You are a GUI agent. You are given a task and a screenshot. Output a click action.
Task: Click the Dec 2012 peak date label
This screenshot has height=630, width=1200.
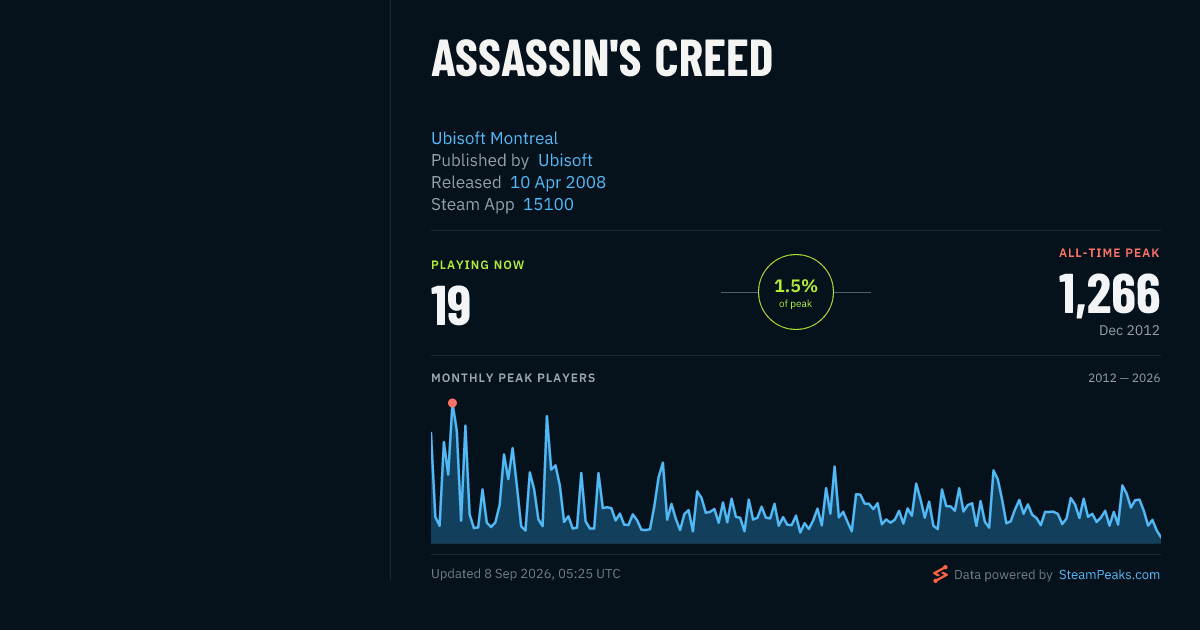(1129, 330)
